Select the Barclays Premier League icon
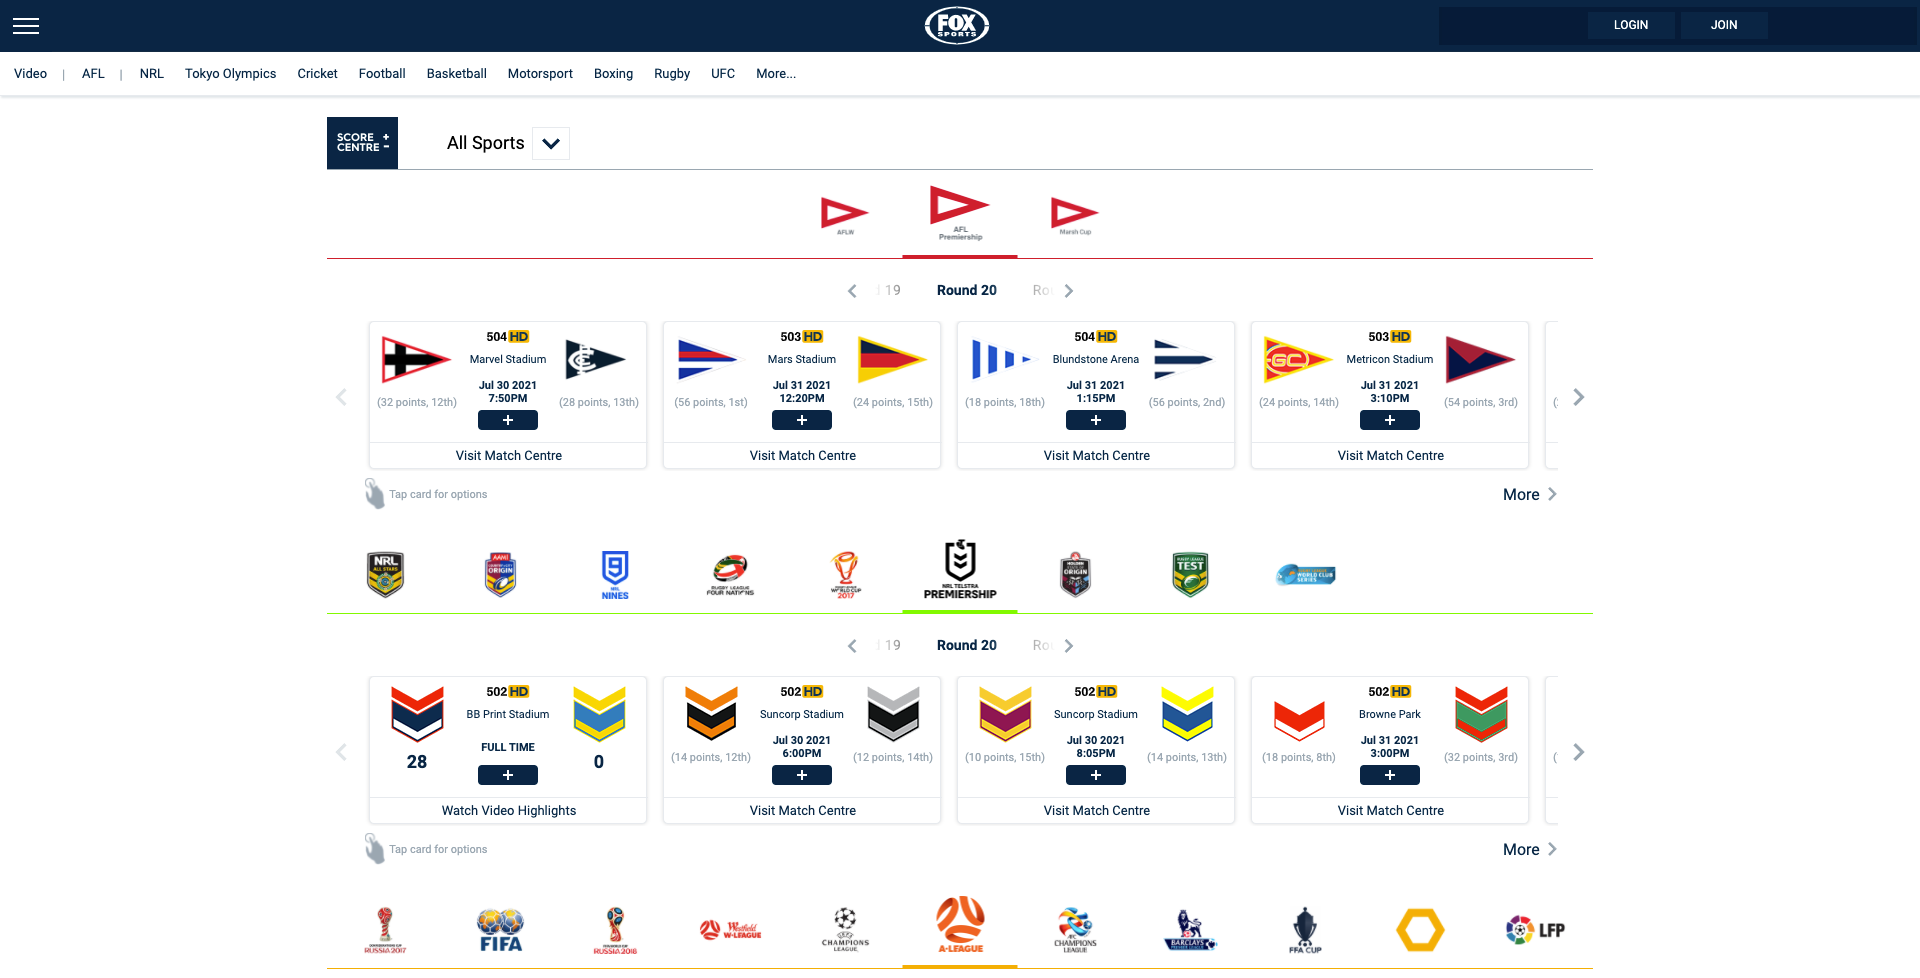1920x978 pixels. coord(1190,930)
